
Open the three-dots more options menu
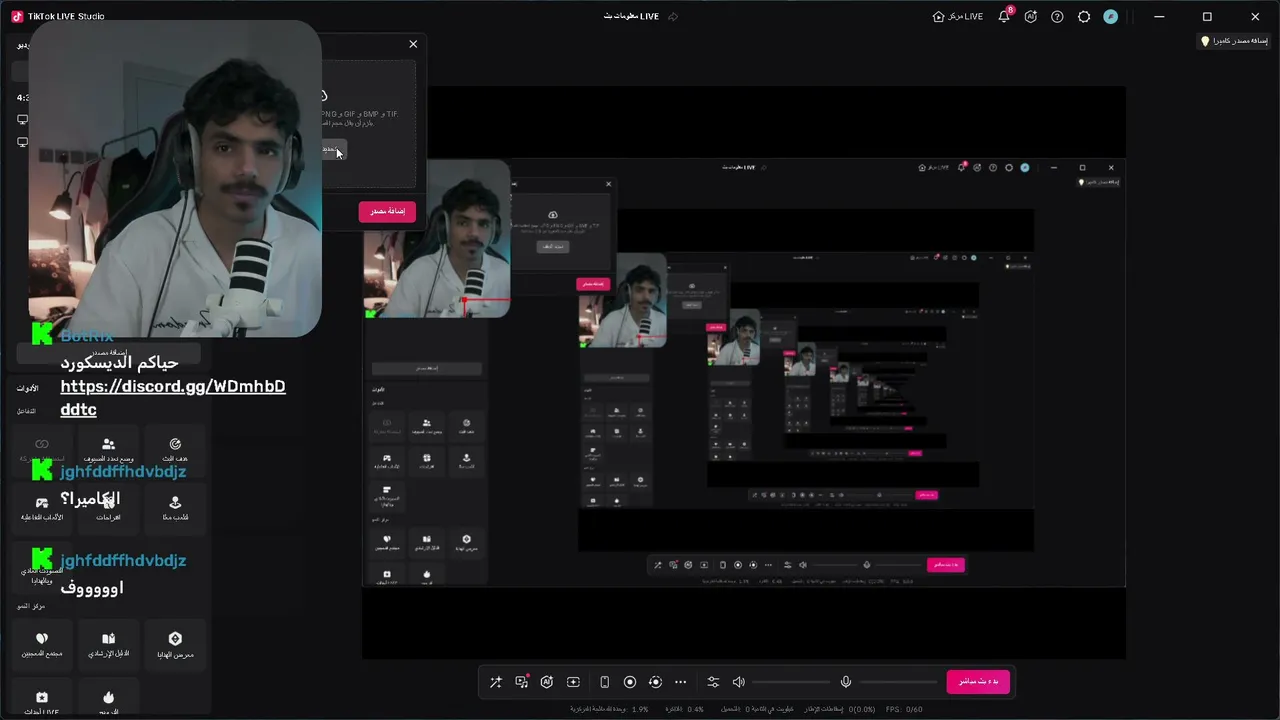tap(681, 682)
